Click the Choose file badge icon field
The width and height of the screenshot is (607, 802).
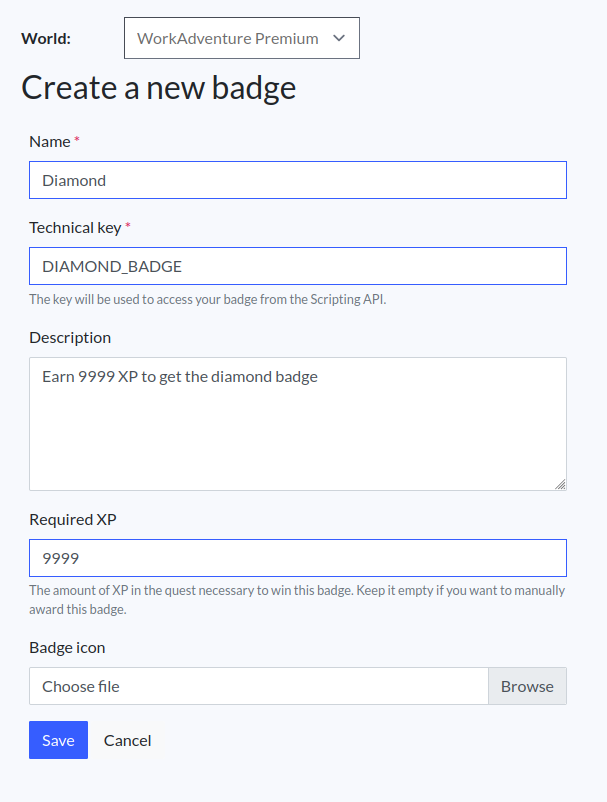click(x=258, y=686)
